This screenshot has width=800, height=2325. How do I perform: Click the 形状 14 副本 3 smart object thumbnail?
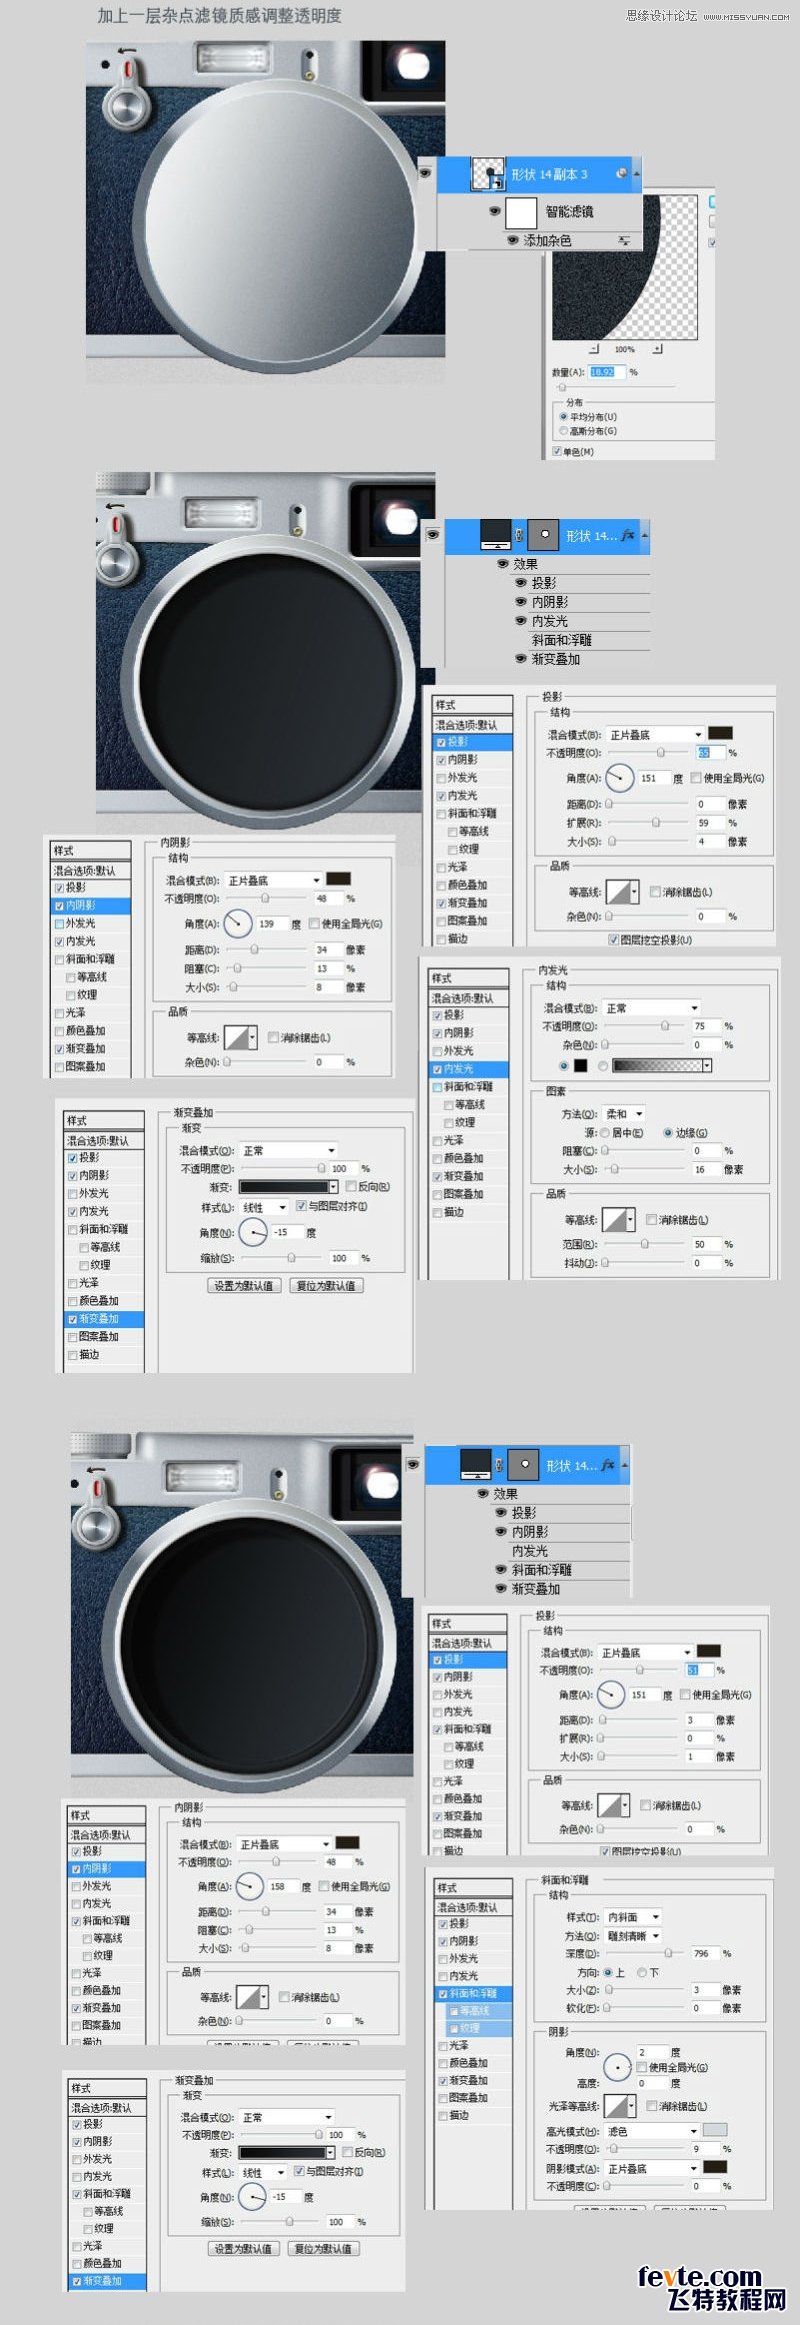(x=488, y=174)
